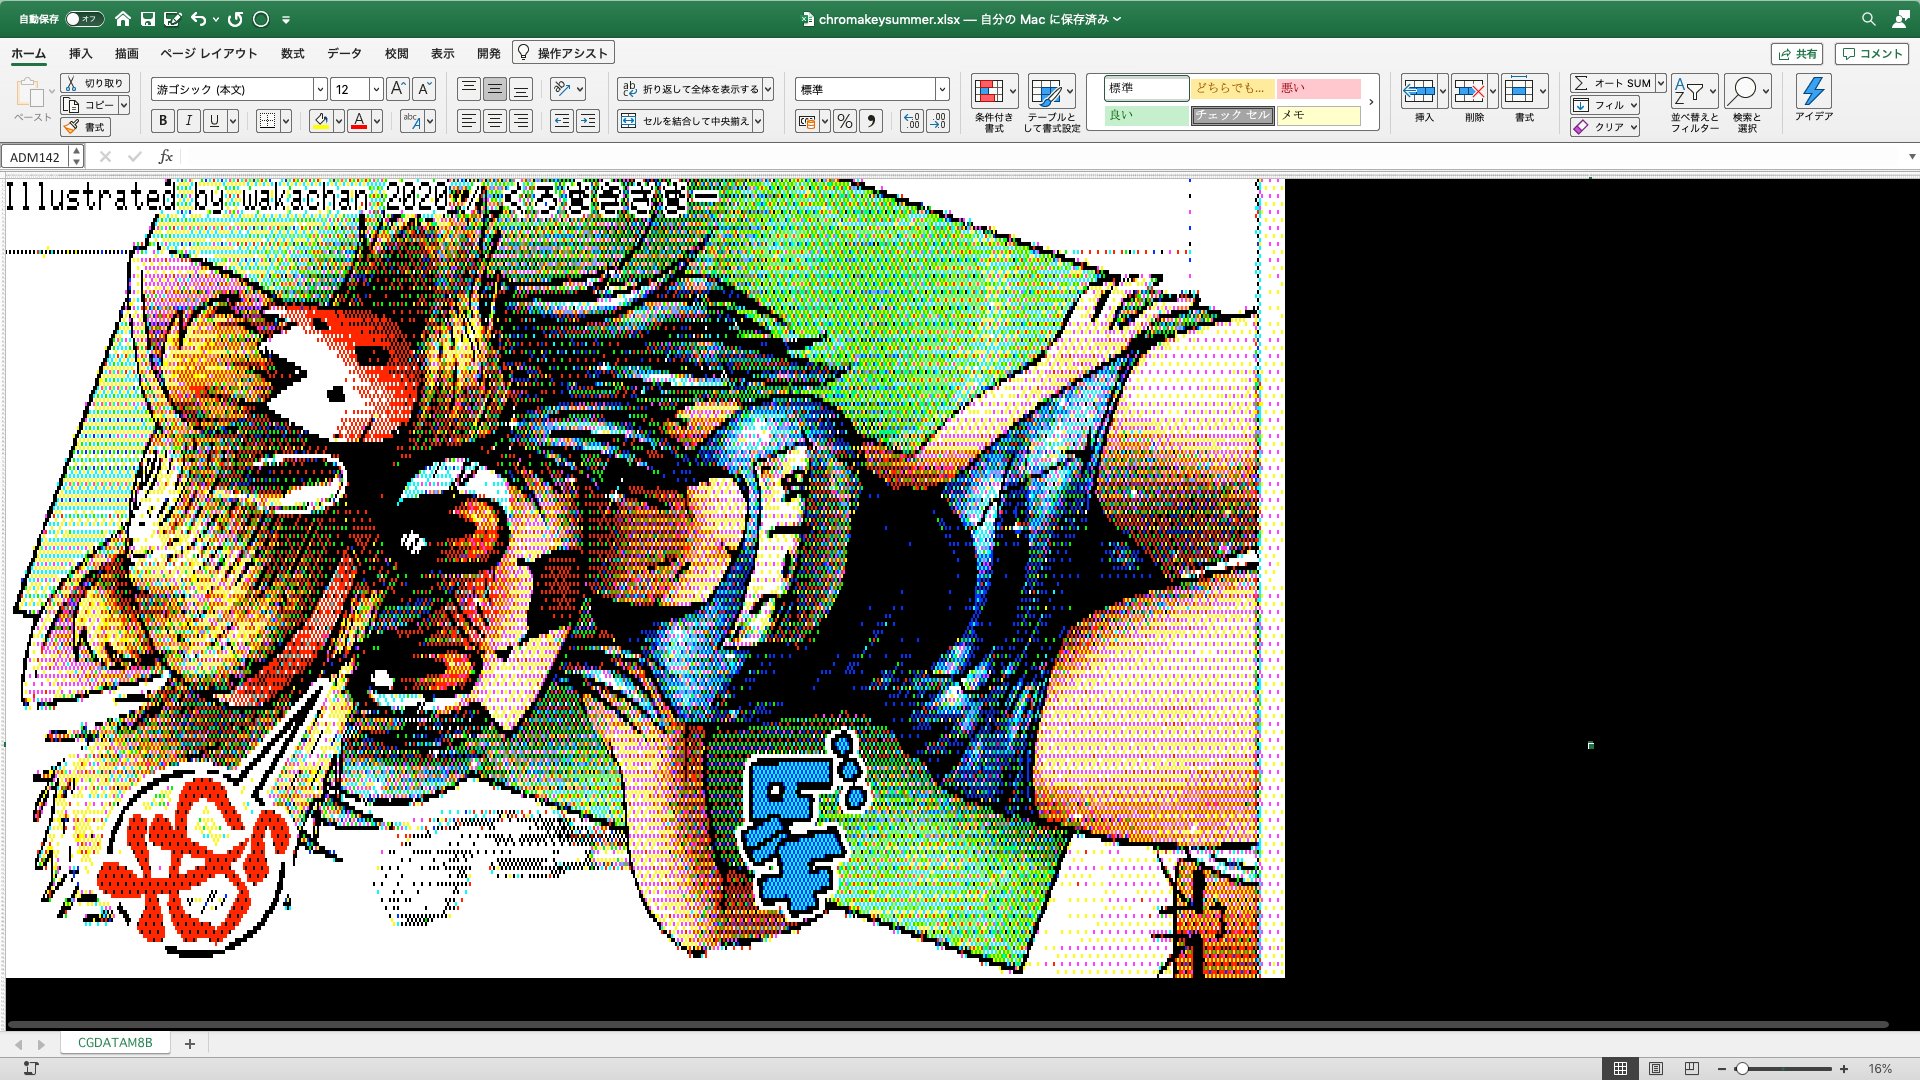Toggle align text right
The height and width of the screenshot is (1080, 1920).
pyautogui.click(x=520, y=121)
